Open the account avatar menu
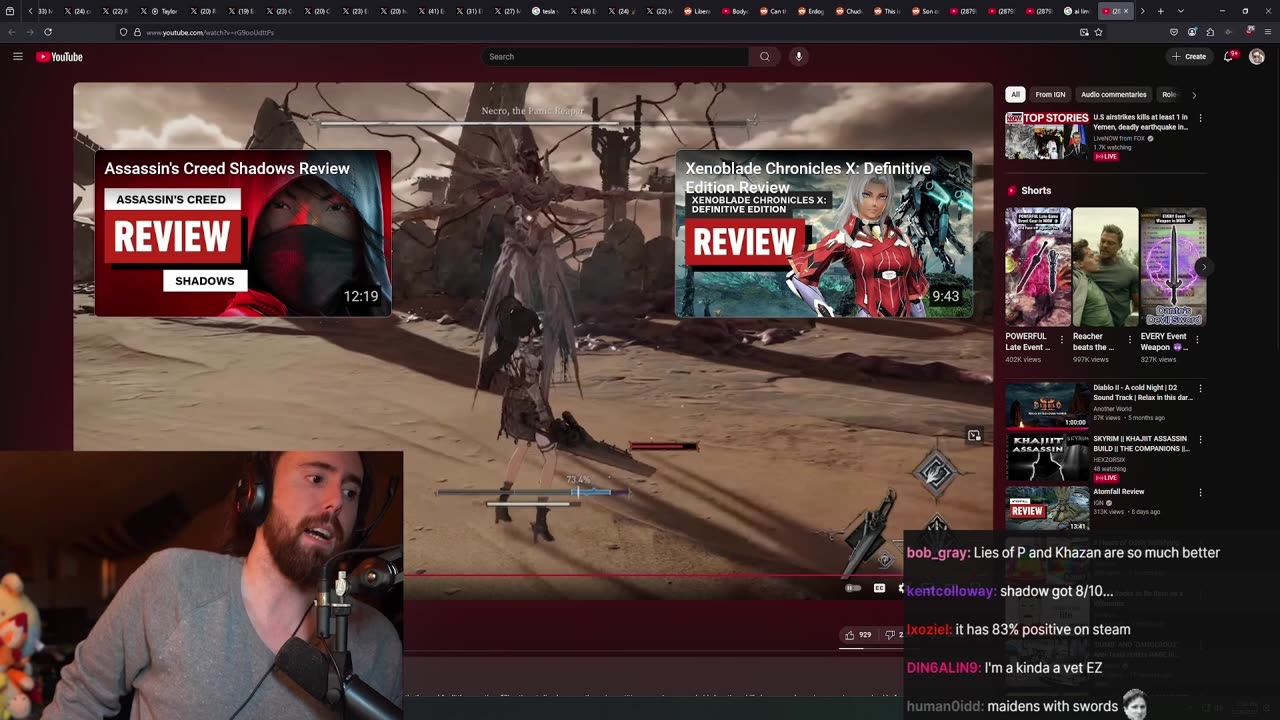 pos(1256,57)
